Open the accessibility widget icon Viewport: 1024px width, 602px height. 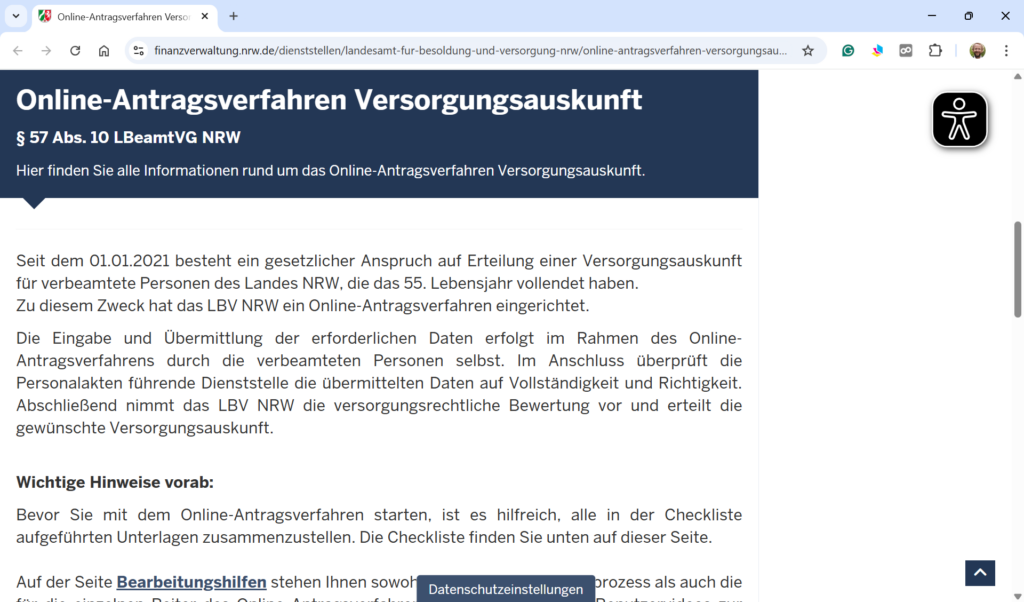click(960, 120)
